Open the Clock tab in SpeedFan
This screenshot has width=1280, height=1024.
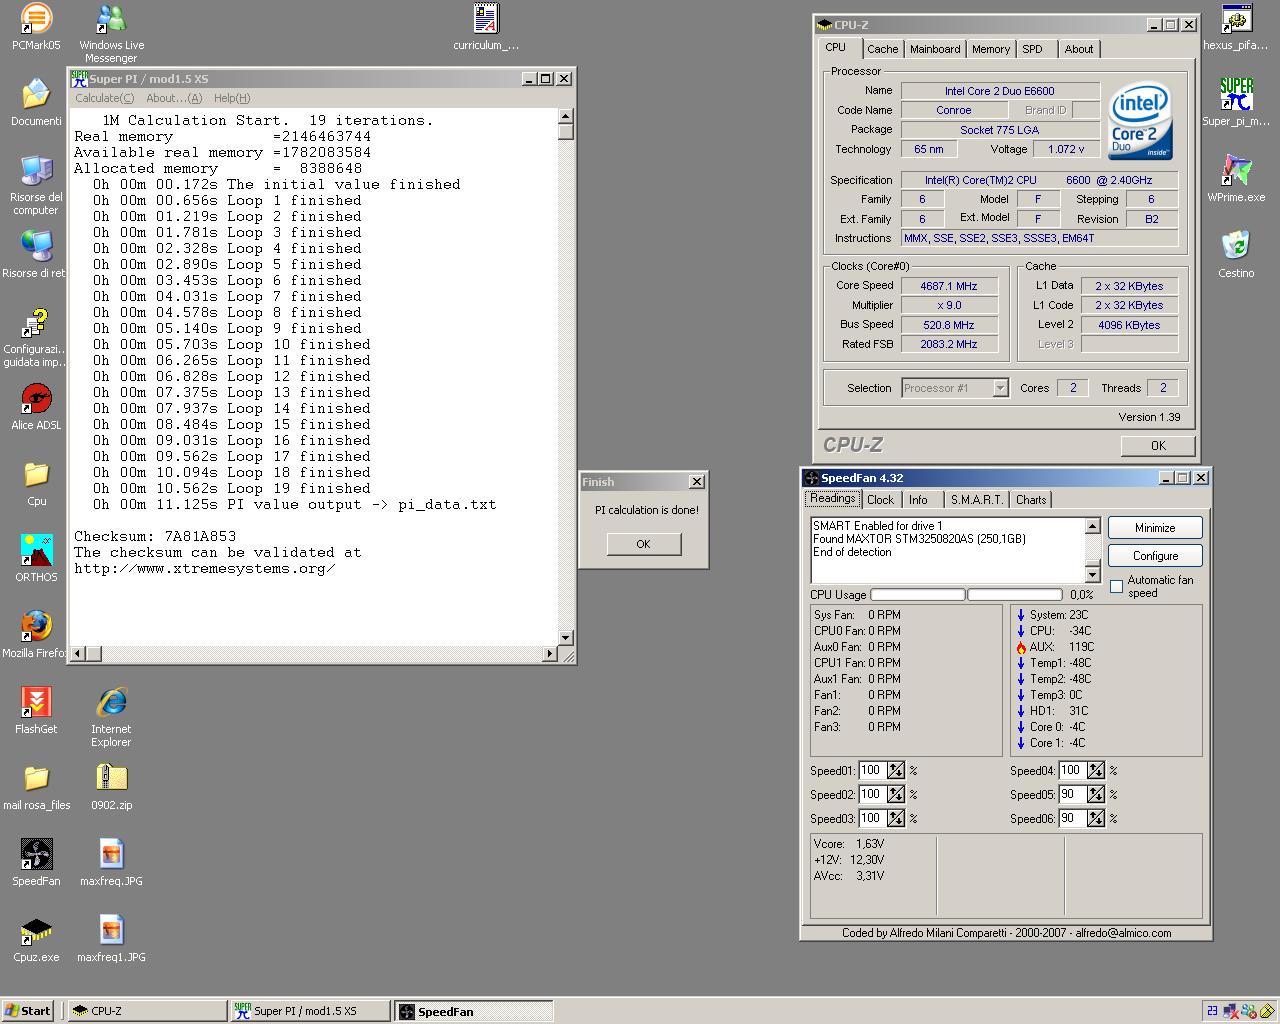(881, 500)
